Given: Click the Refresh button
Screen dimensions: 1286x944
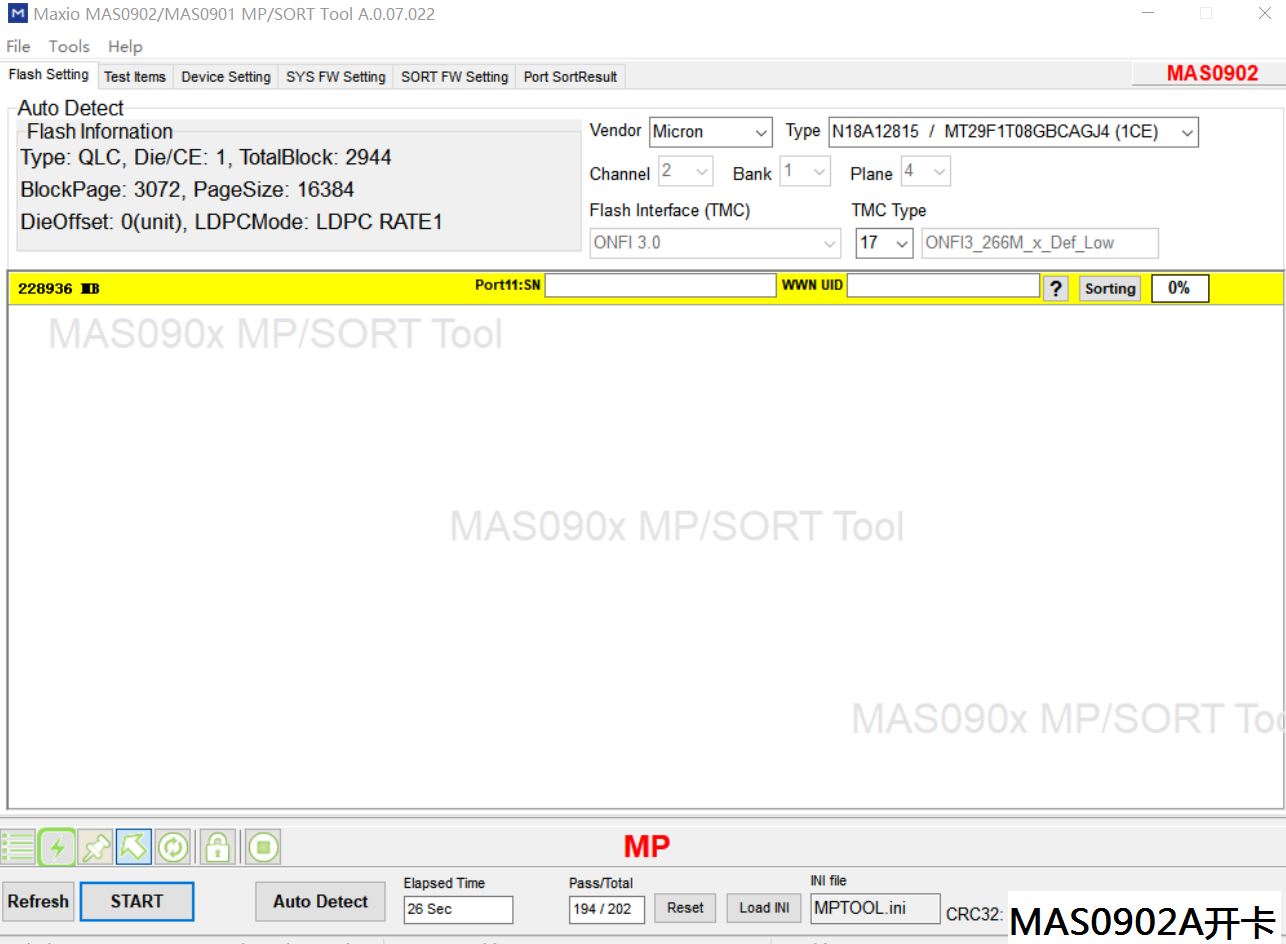Looking at the screenshot, I should (x=38, y=901).
